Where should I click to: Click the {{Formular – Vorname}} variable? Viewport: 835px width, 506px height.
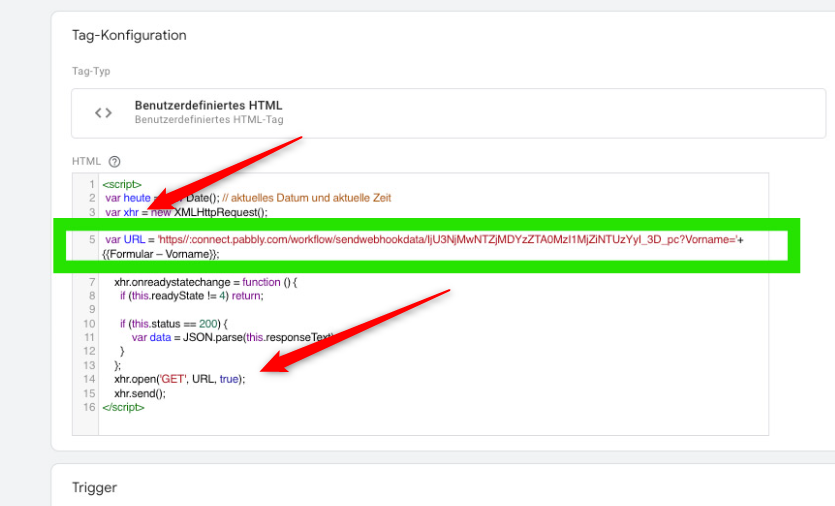coord(160,254)
